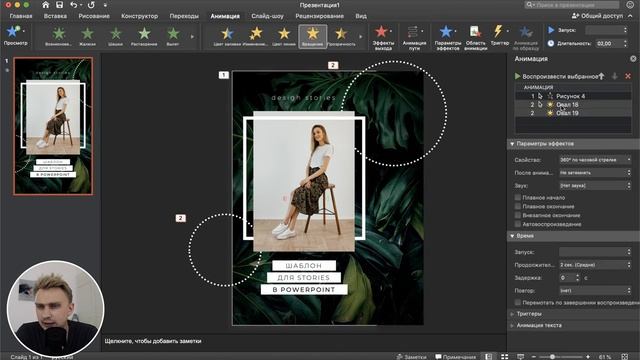Click Заметки in status bar
This screenshot has width=640, height=360.
coord(412,357)
